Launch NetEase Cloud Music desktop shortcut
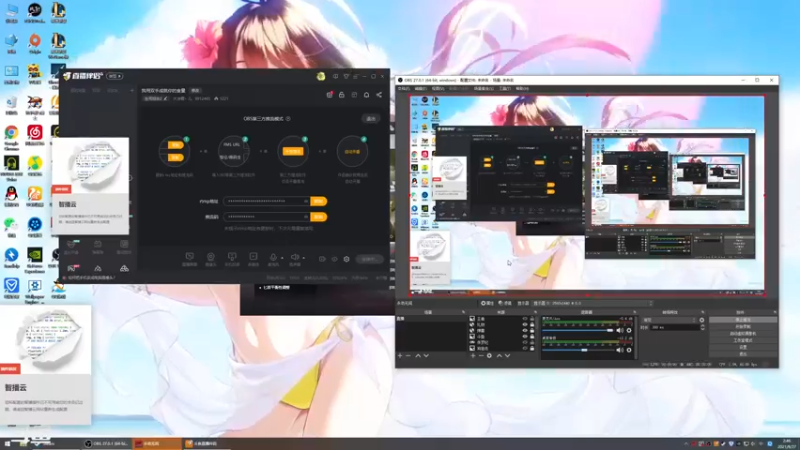The width and height of the screenshot is (800, 450). tap(35, 133)
